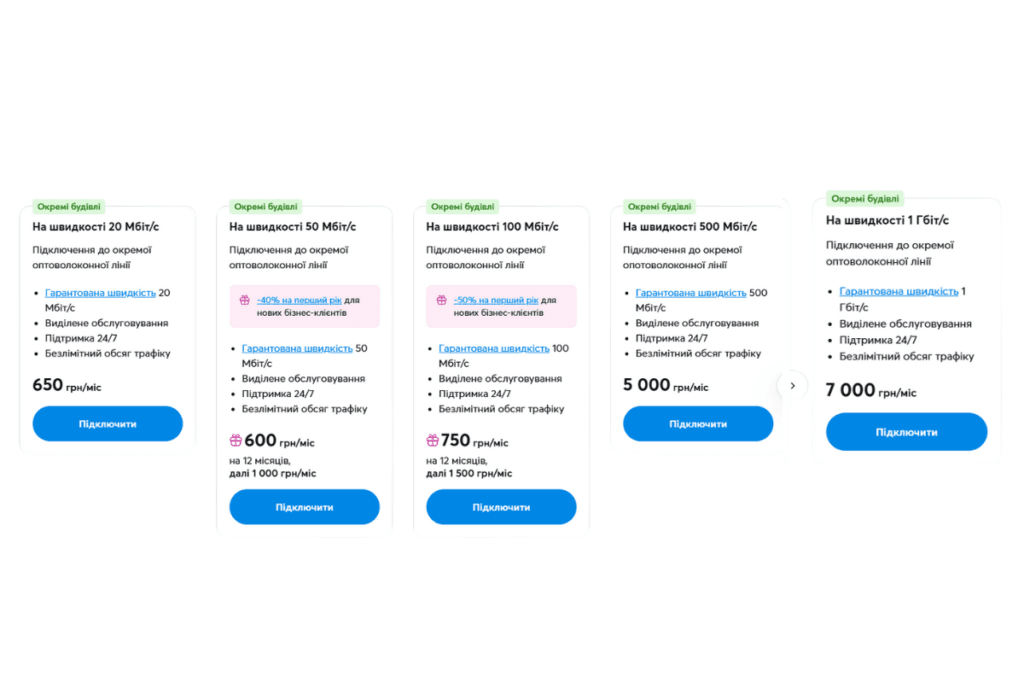Open Гарантована швидкість link in 500 Мбіт/с card

click(x=691, y=293)
